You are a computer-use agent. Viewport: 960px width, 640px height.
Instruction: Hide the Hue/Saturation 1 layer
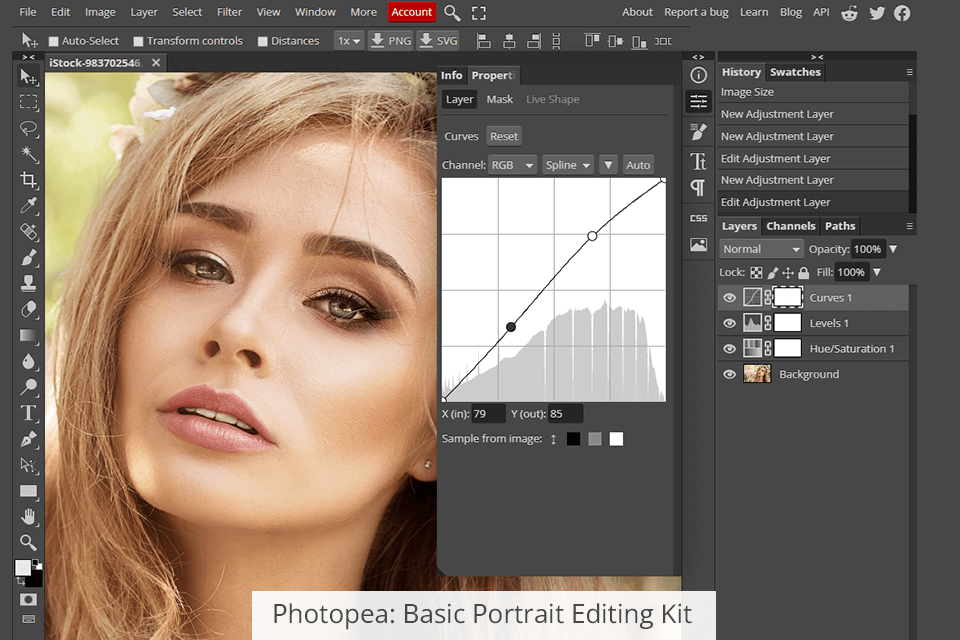729,349
